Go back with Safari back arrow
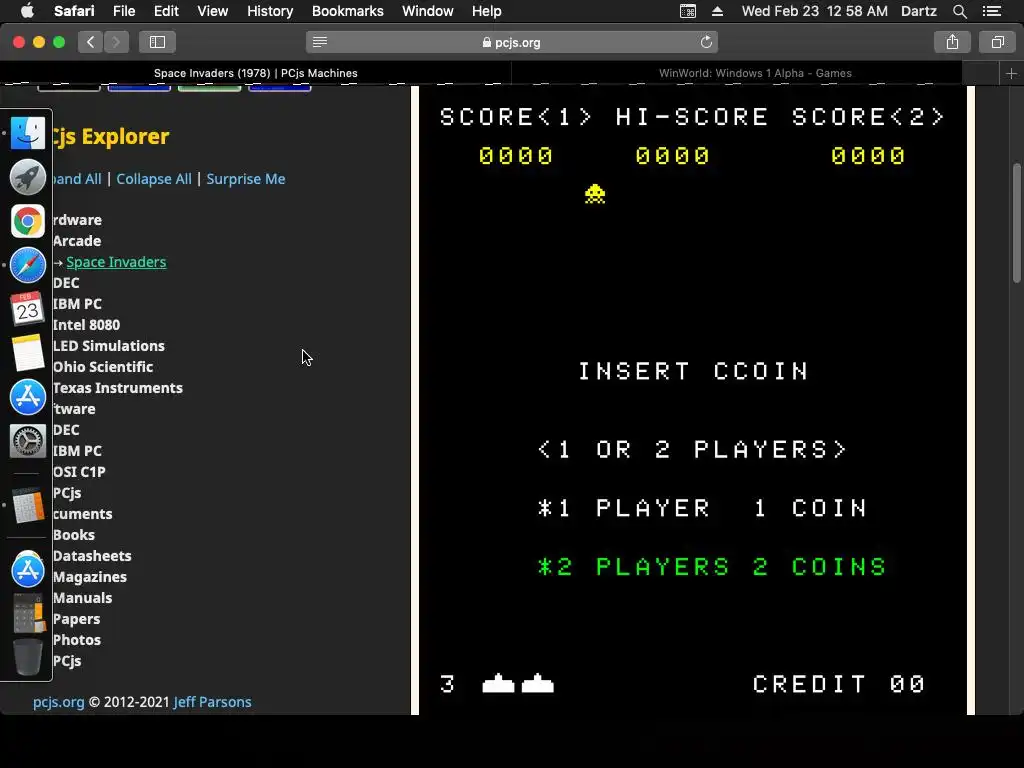 91,42
